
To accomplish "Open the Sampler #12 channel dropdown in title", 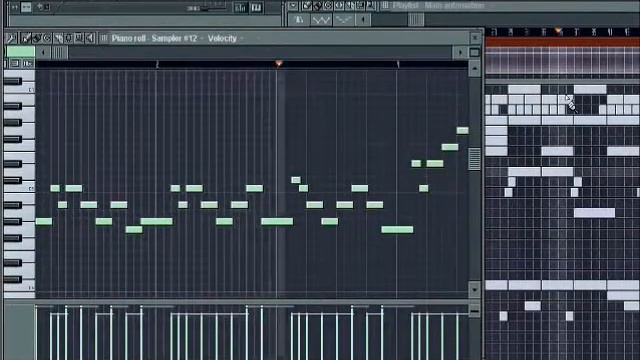I will [202, 38].
